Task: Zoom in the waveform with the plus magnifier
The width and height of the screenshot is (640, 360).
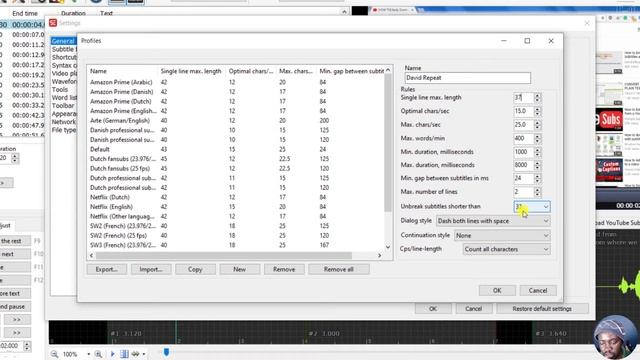Action: pyautogui.click(x=98, y=354)
